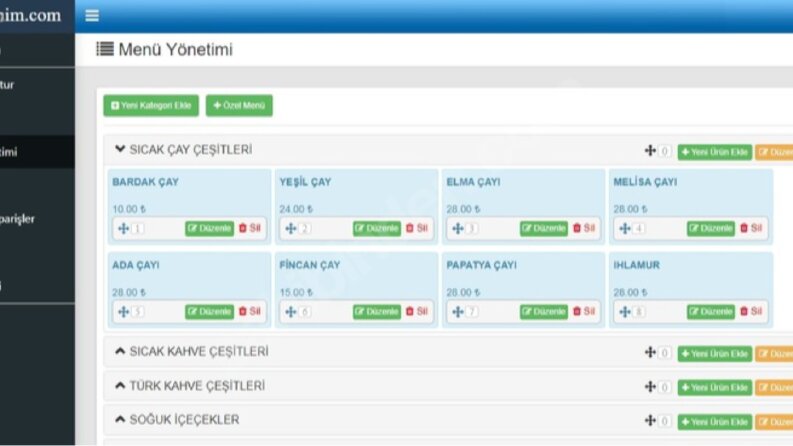Click move icon on YEŞİL ÇAY card
The width and height of the screenshot is (793, 446).
click(x=291, y=229)
